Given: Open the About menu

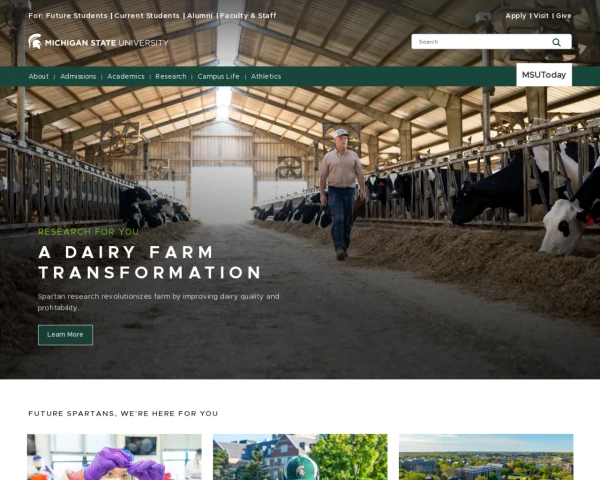Looking at the screenshot, I should 39,77.
